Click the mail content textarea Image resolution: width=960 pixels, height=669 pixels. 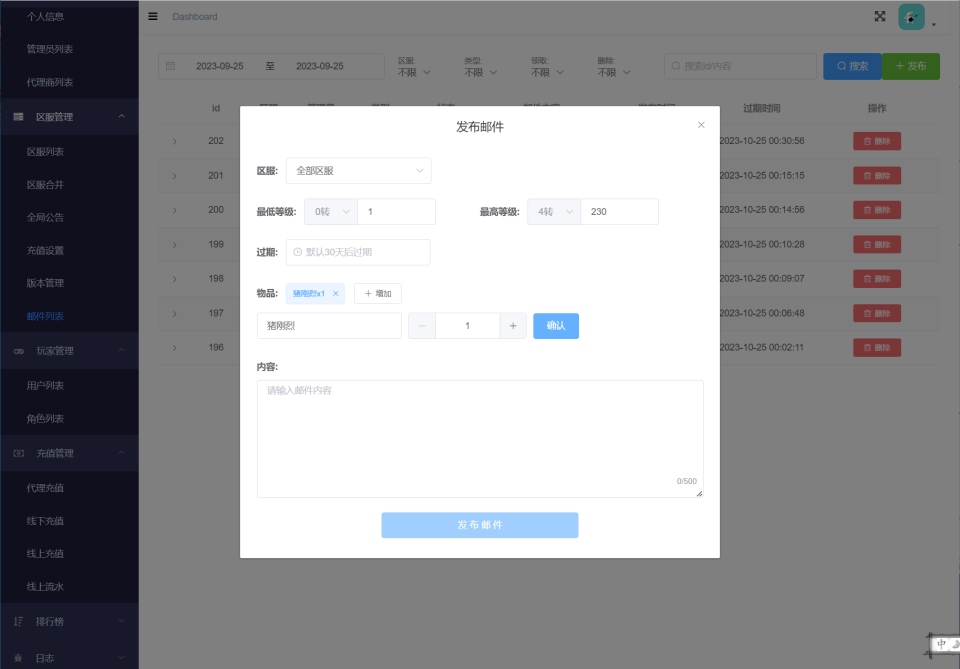[479, 435]
